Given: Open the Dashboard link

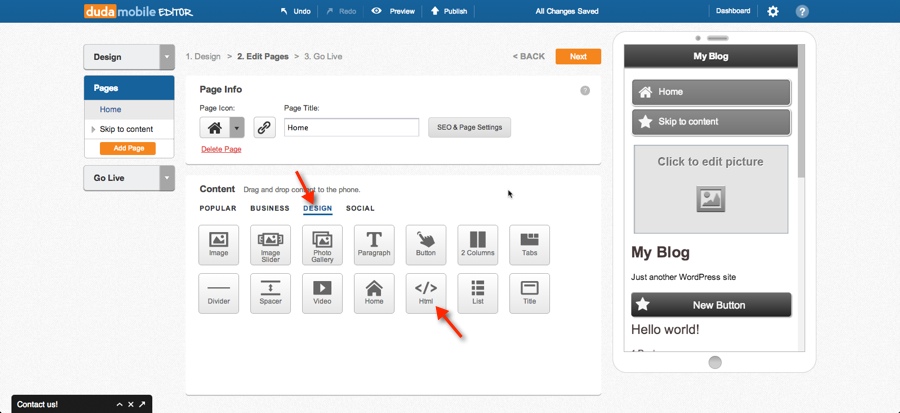Looking at the screenshot, I should pos(733,11).
